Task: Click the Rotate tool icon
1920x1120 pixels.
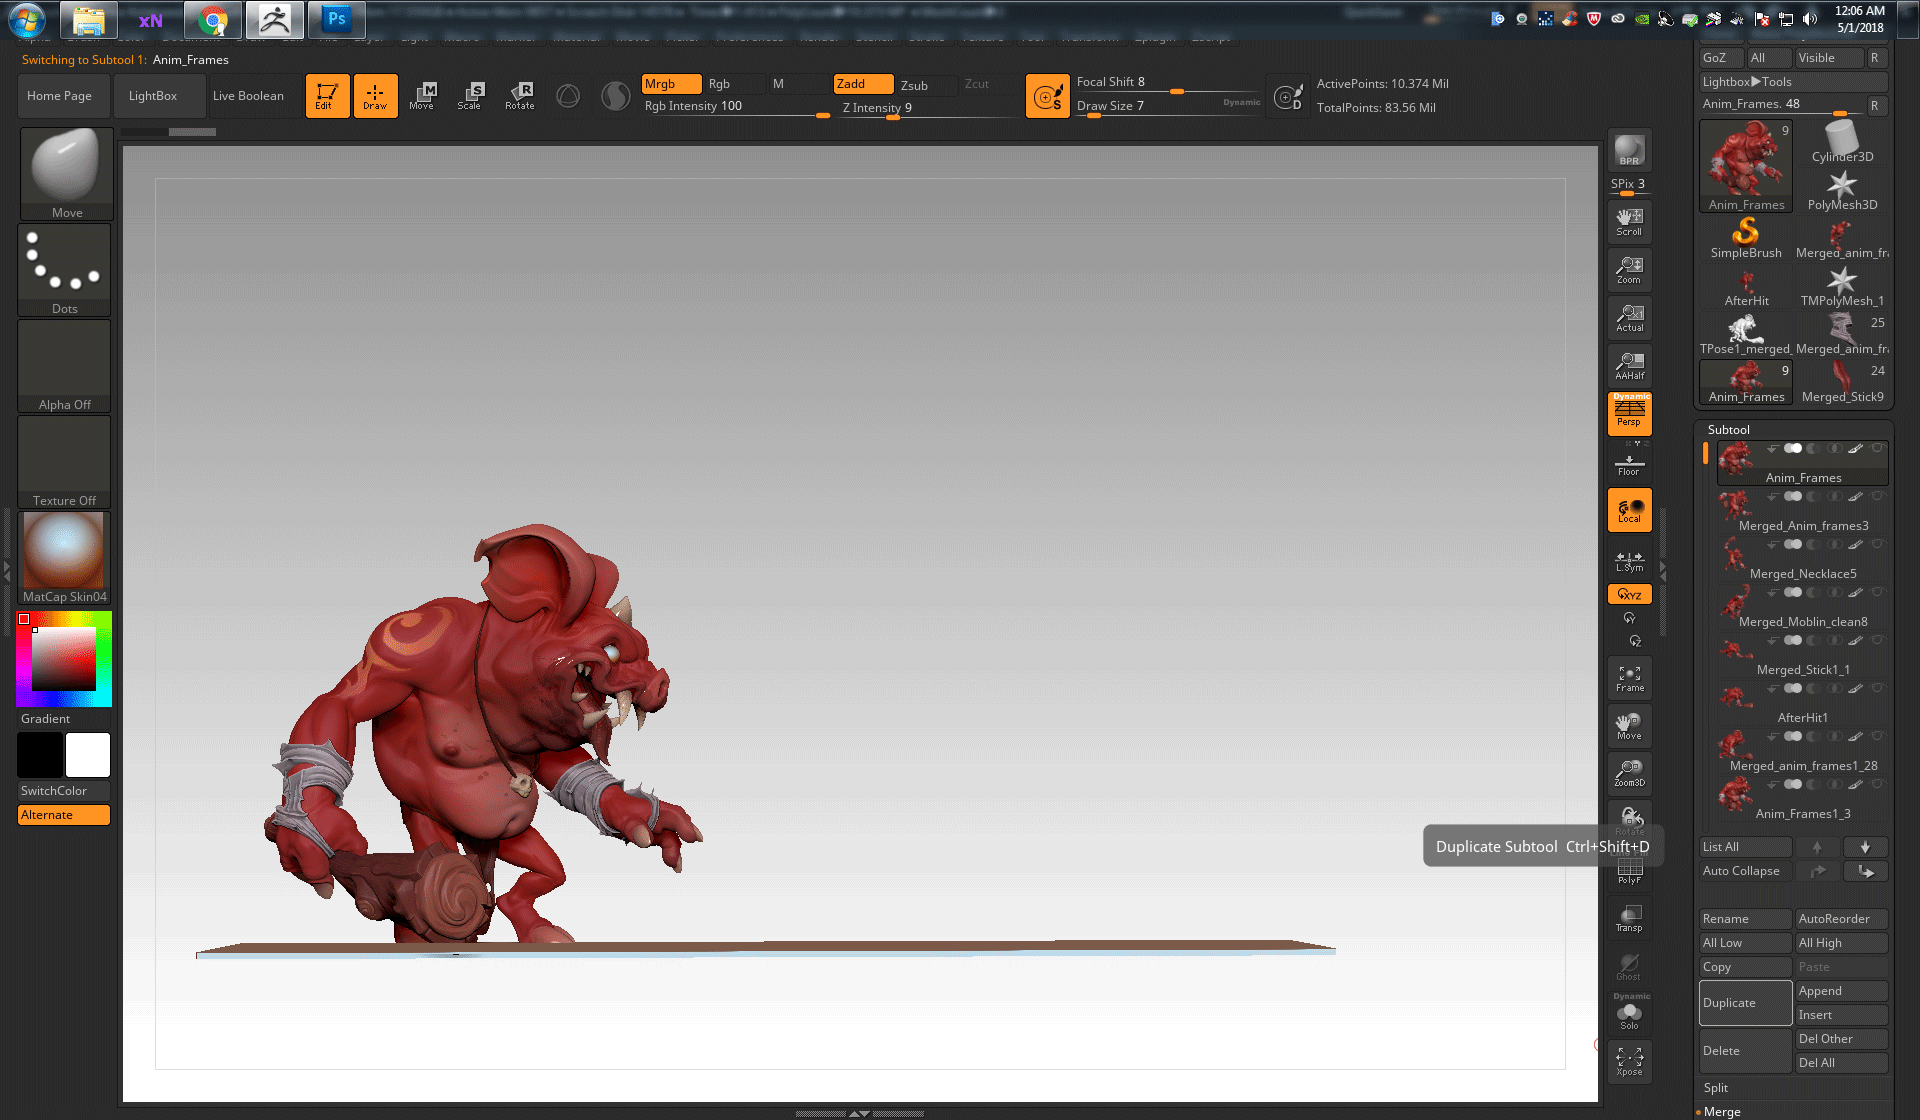Action: click(x=520, y=93)
